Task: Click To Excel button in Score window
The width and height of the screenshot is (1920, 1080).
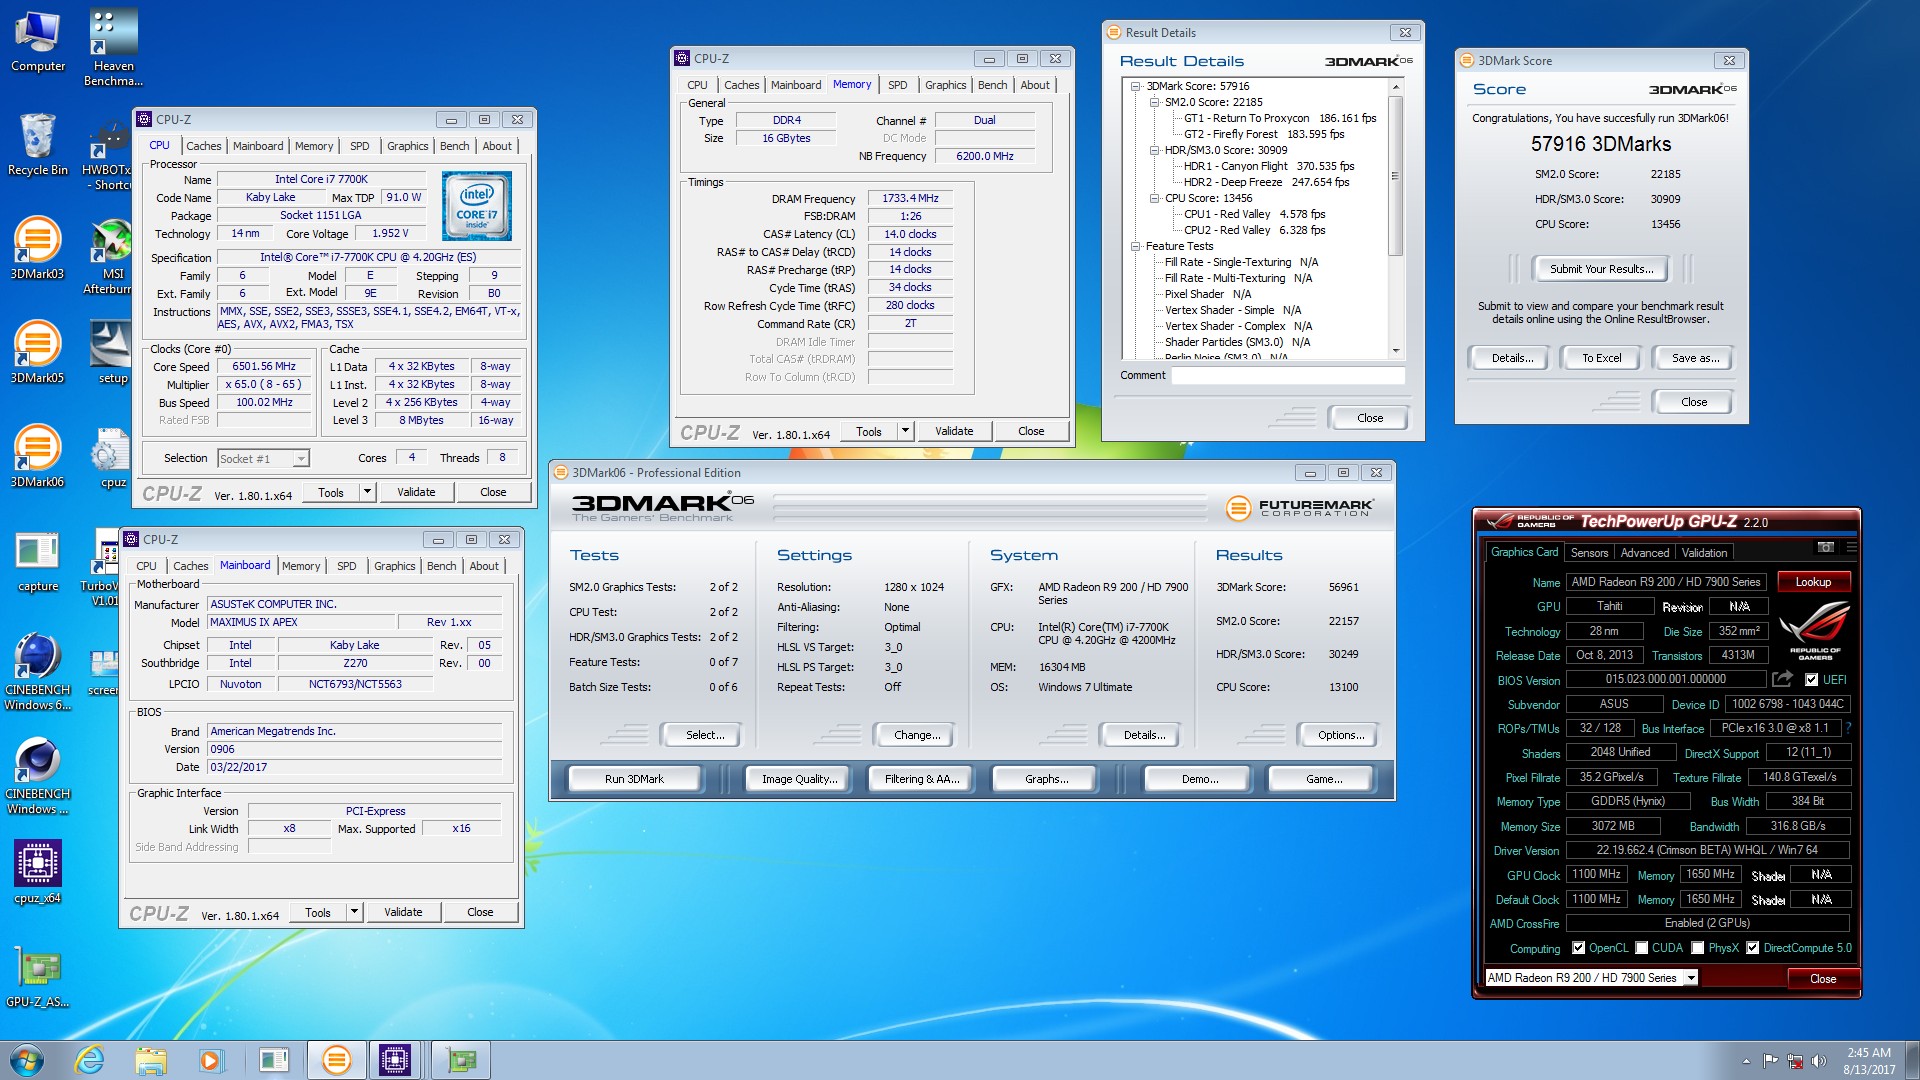Action: pyautogui.click(x=1601, y=358)
